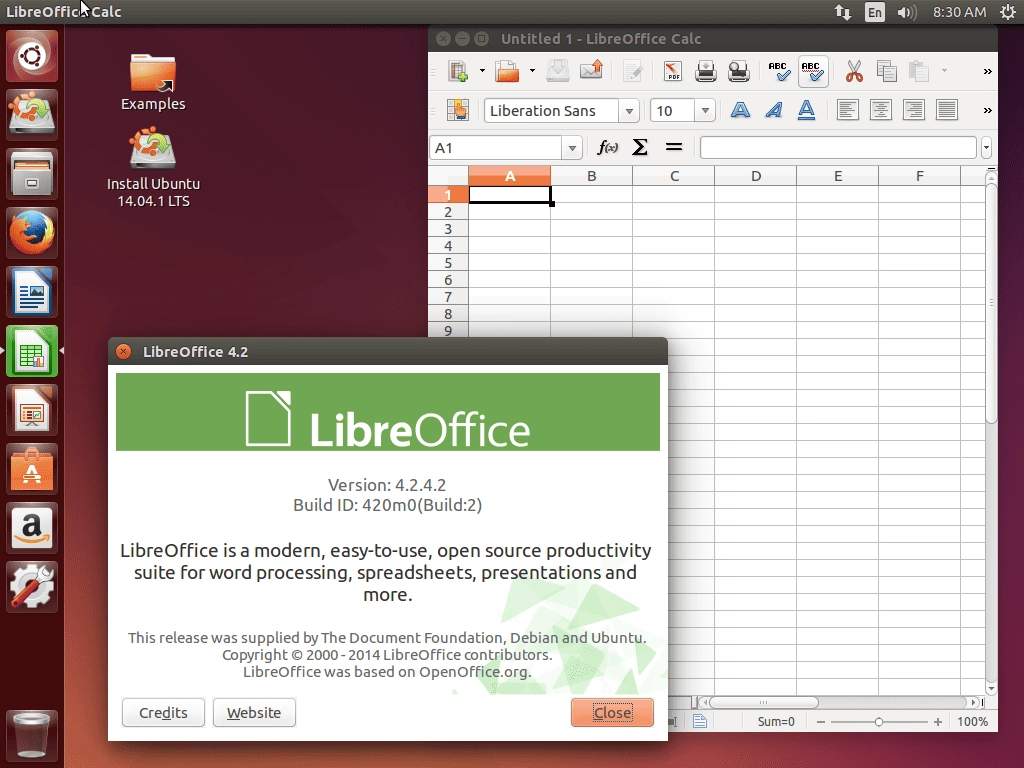
Task: Set Justified alignment icon
Action: [x=947, y=110]
